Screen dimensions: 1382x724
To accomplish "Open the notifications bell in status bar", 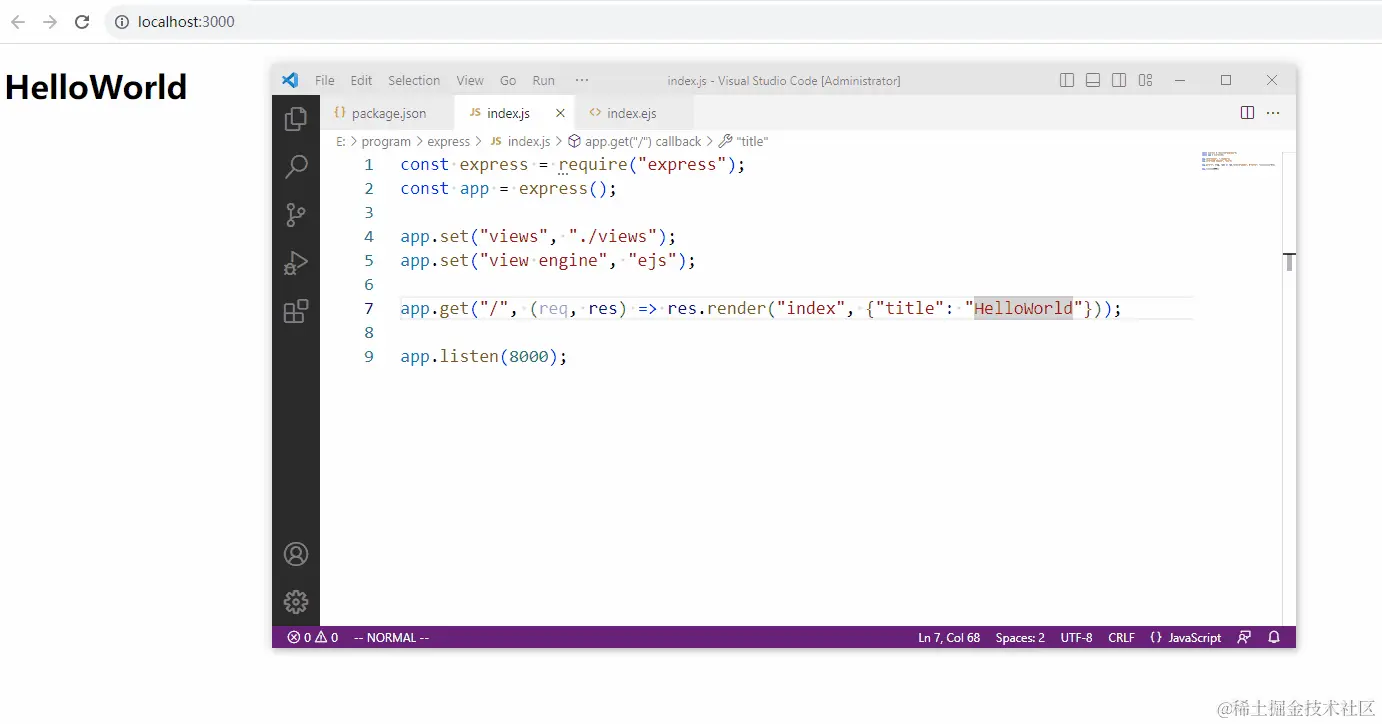I will [x=1274, y=637].
